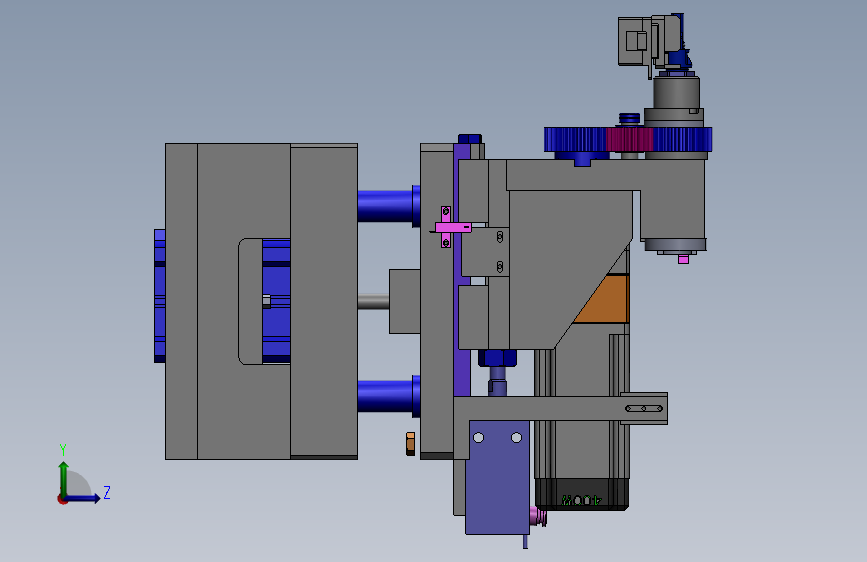Select the right blue gear under the cylinder
This screenshot has height=562, width=867.
pyautogui.click(x=682, y=139)
